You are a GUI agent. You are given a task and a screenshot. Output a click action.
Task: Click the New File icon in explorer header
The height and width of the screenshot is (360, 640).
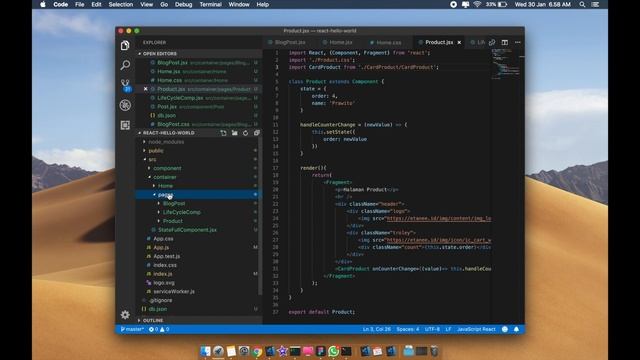(x=223, y=133)
